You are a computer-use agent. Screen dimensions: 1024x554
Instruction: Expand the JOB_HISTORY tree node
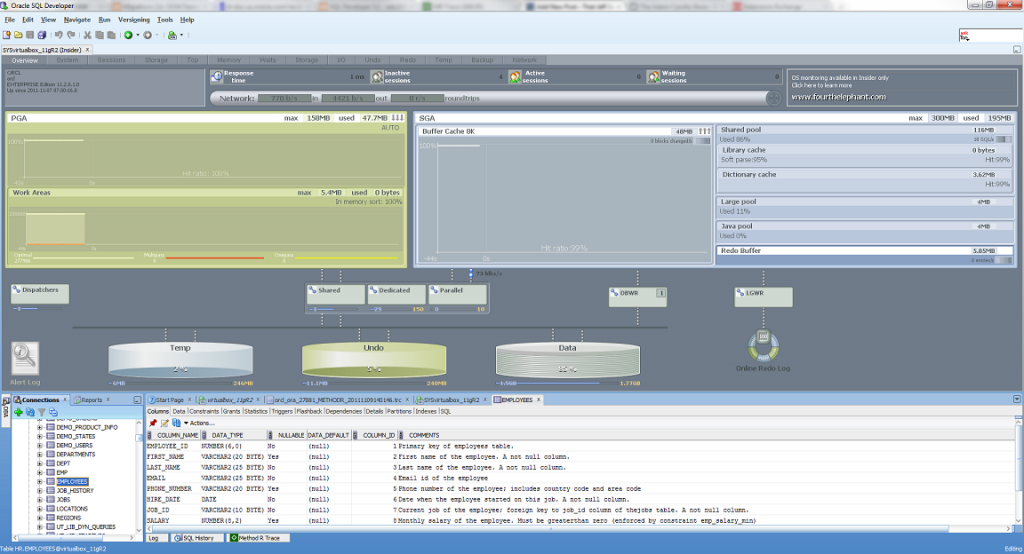(x=40, y=490)
